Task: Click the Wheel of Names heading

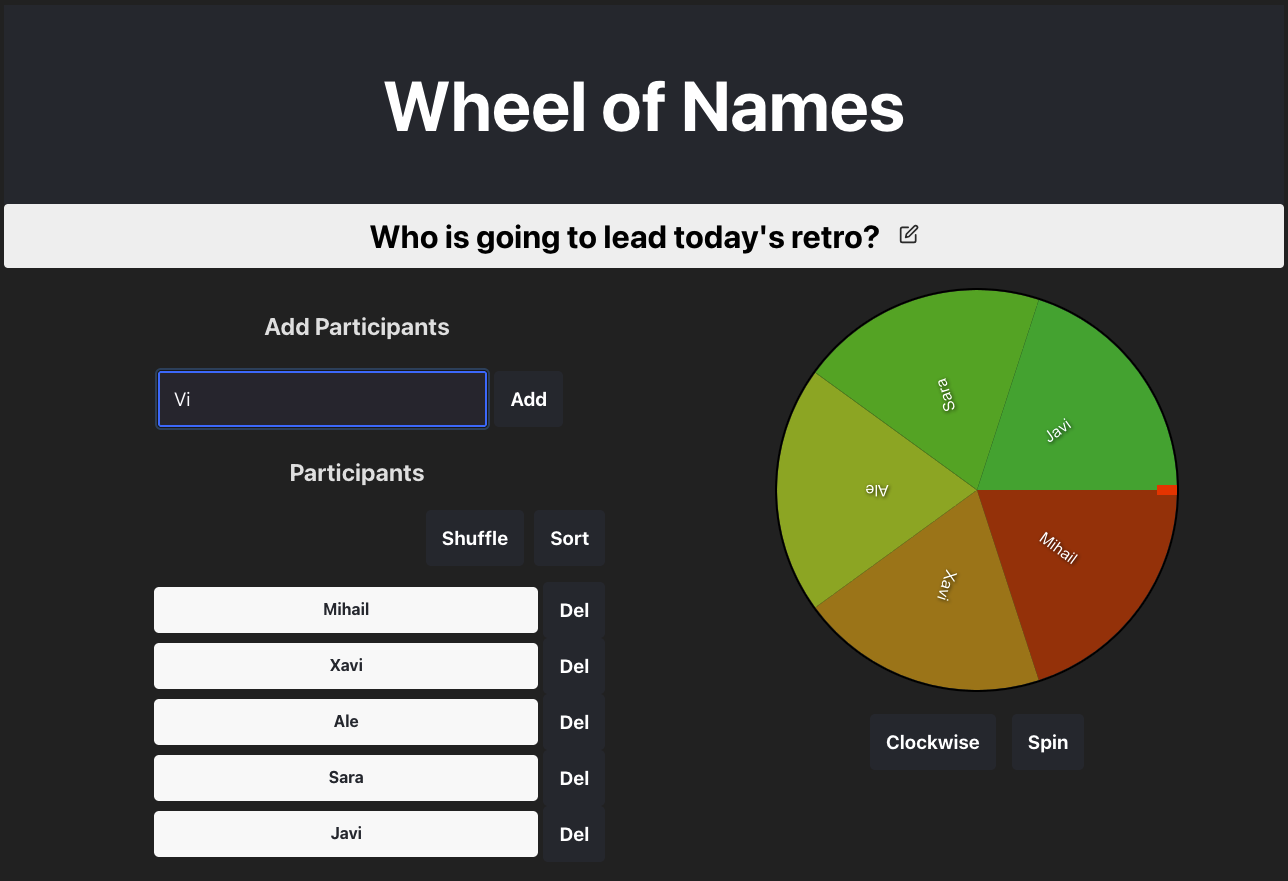Action: (644, 105)
